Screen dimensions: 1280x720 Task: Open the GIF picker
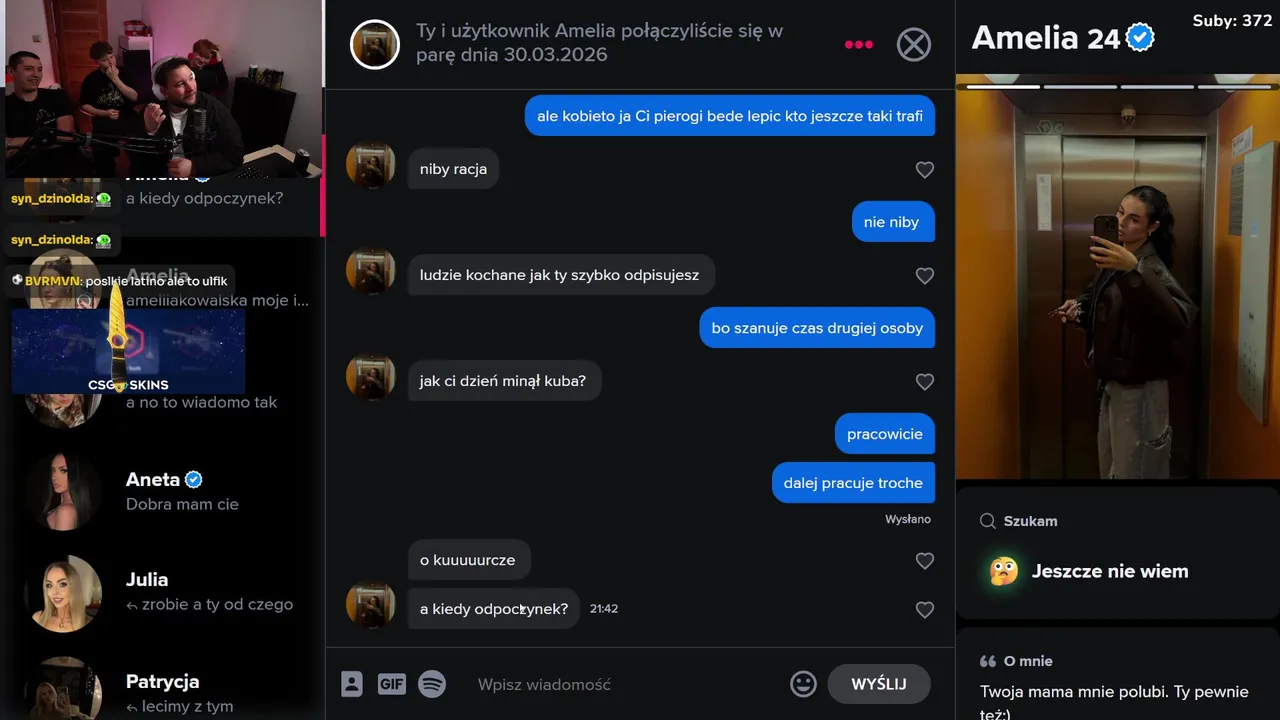pyautogui.click(x=392, y=684)
